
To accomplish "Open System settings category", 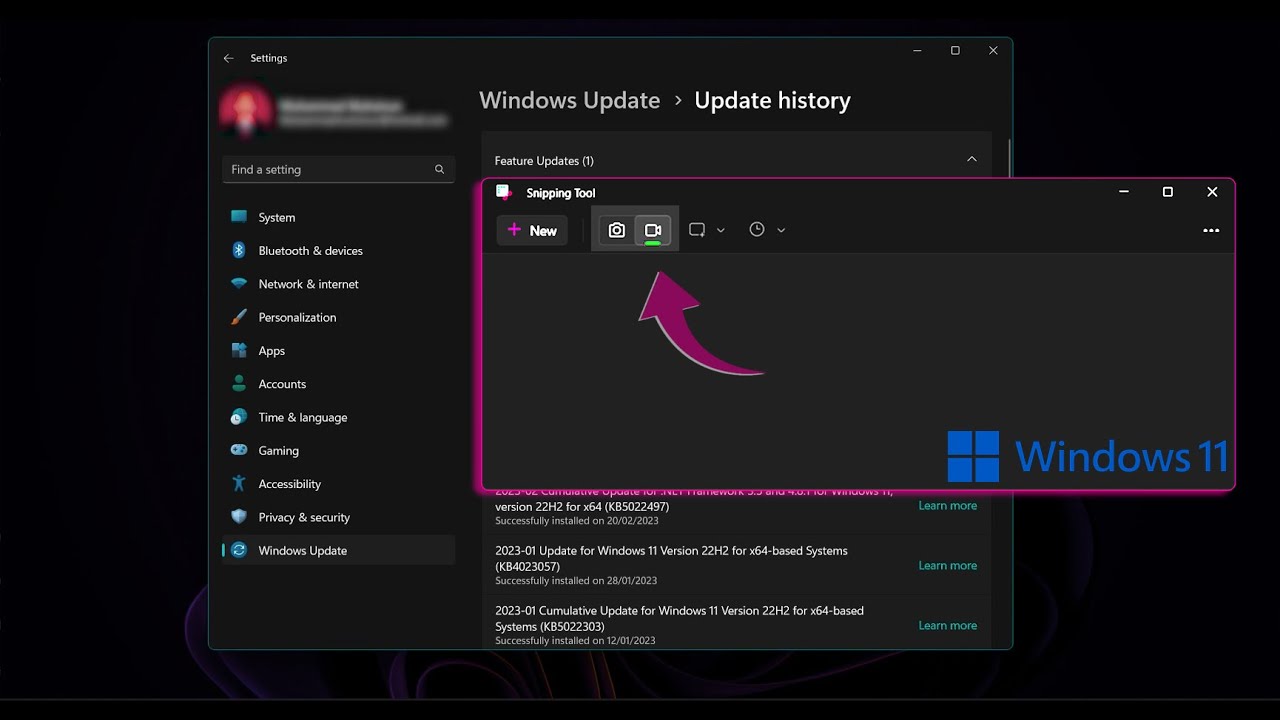I will tap(338, 217).
